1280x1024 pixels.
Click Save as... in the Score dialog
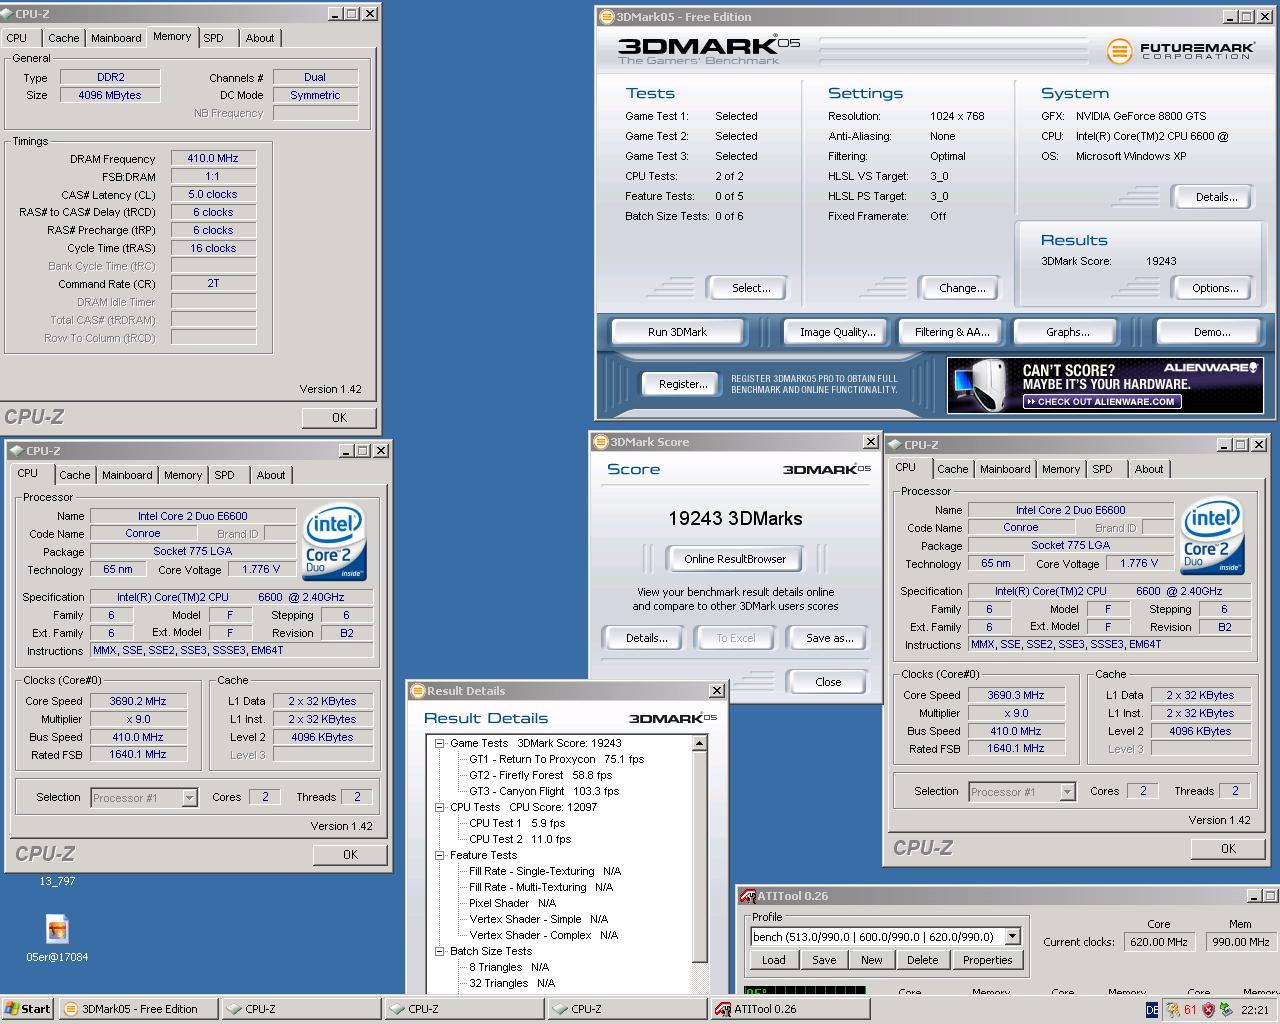[x=829, y=638]
